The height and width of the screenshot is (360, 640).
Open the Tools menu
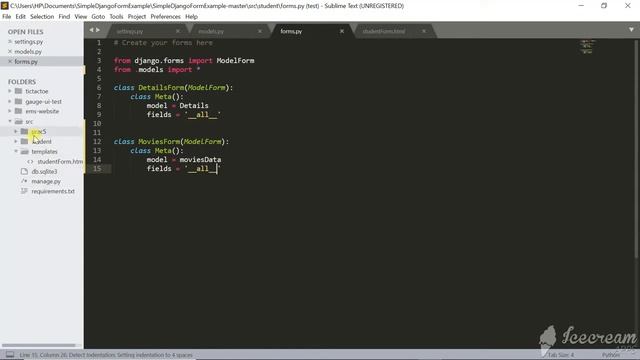[x=116, y=17]
